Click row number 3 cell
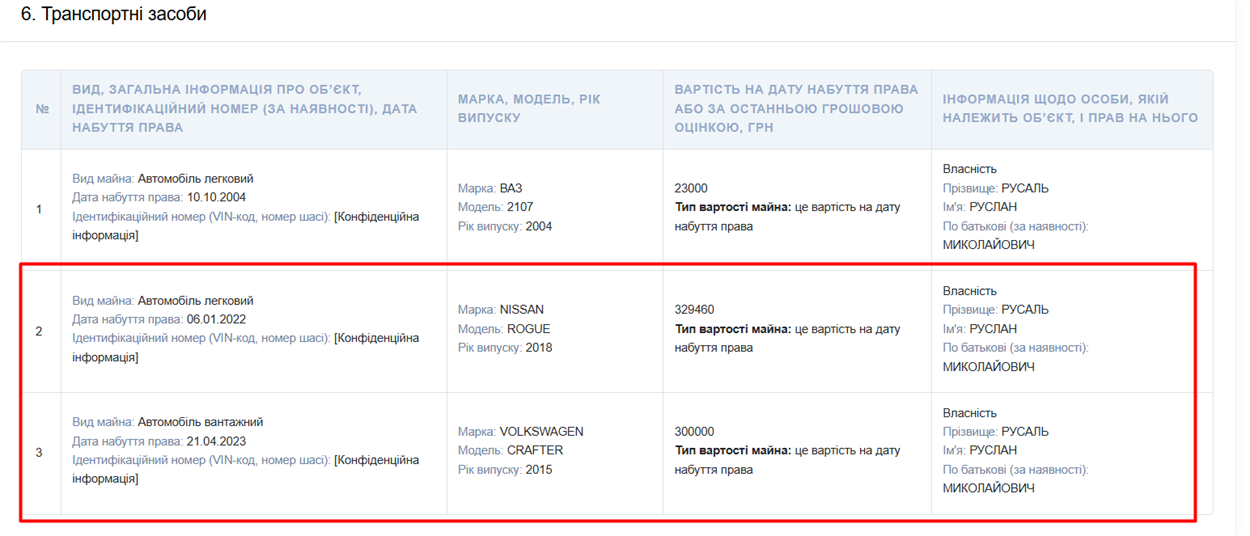 [x=39, y=452]
